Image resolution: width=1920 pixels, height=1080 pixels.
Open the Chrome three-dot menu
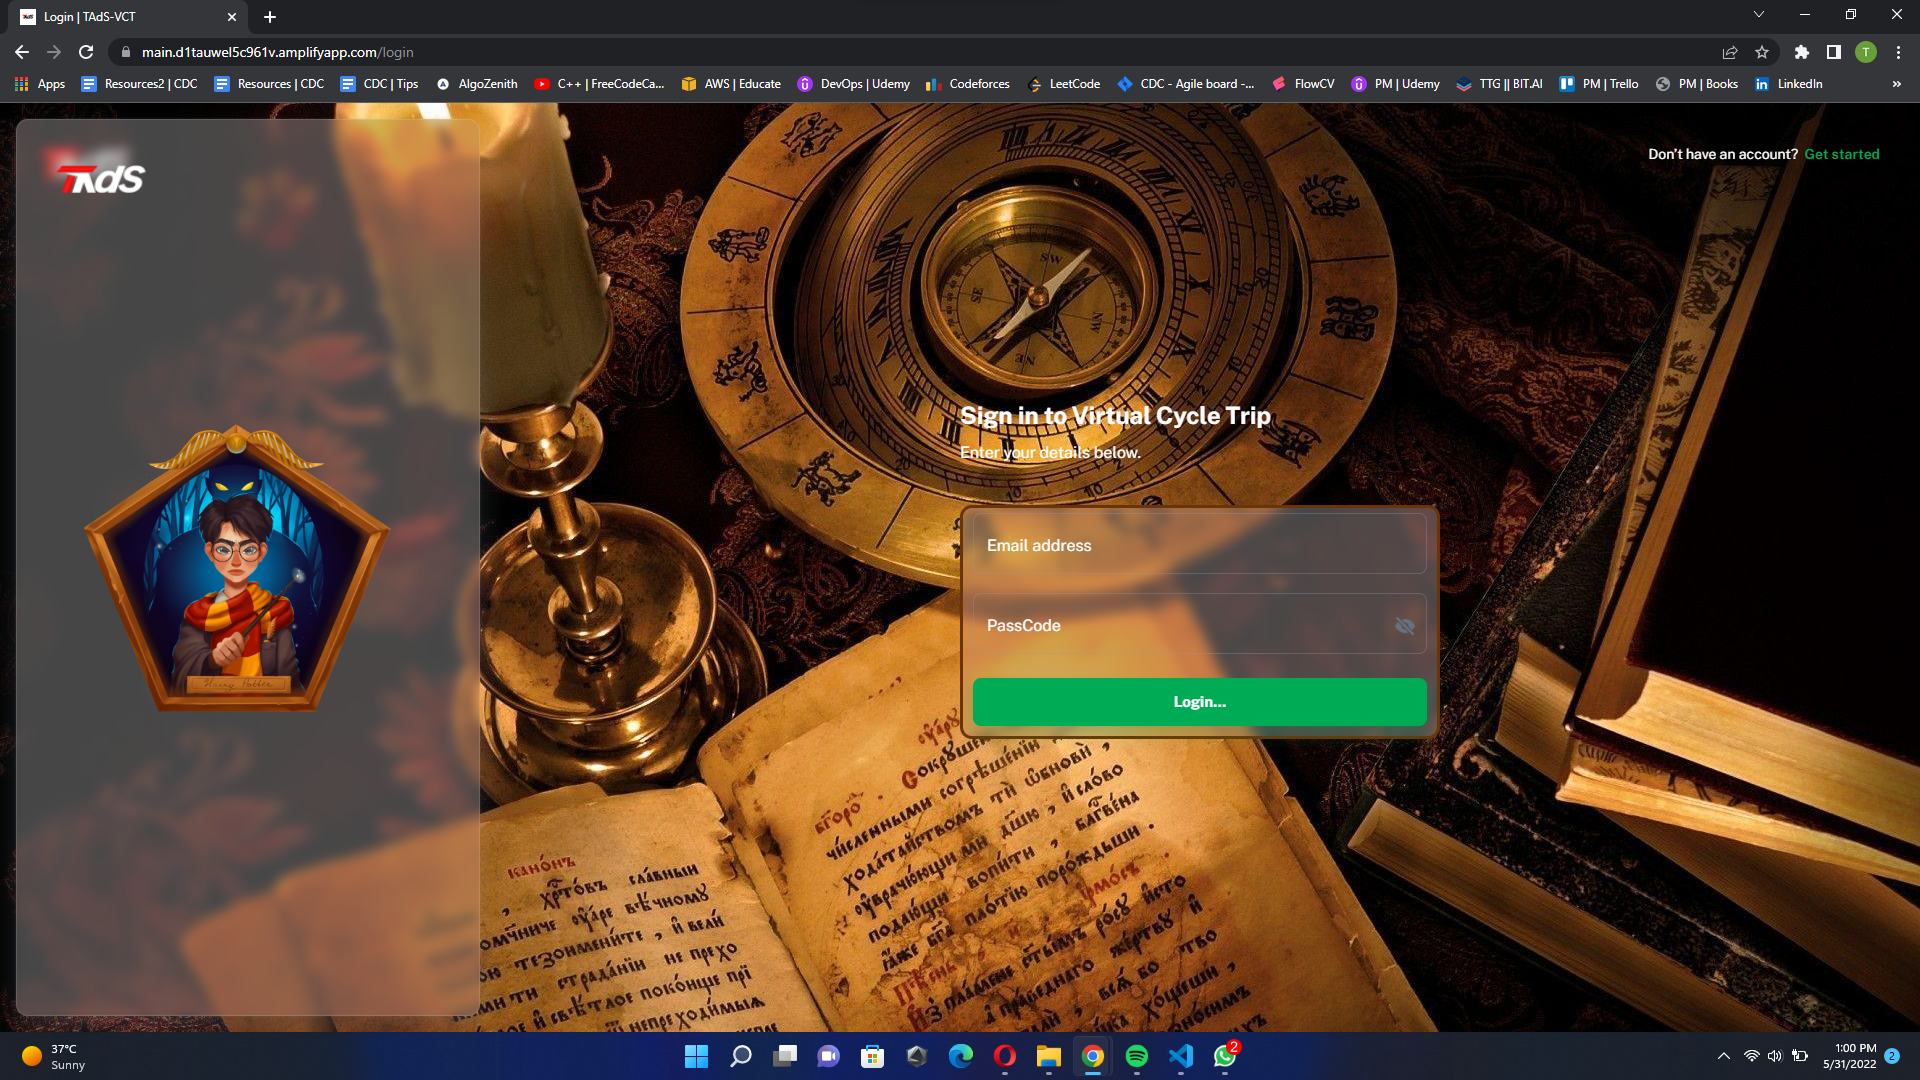click(1898, 52)
